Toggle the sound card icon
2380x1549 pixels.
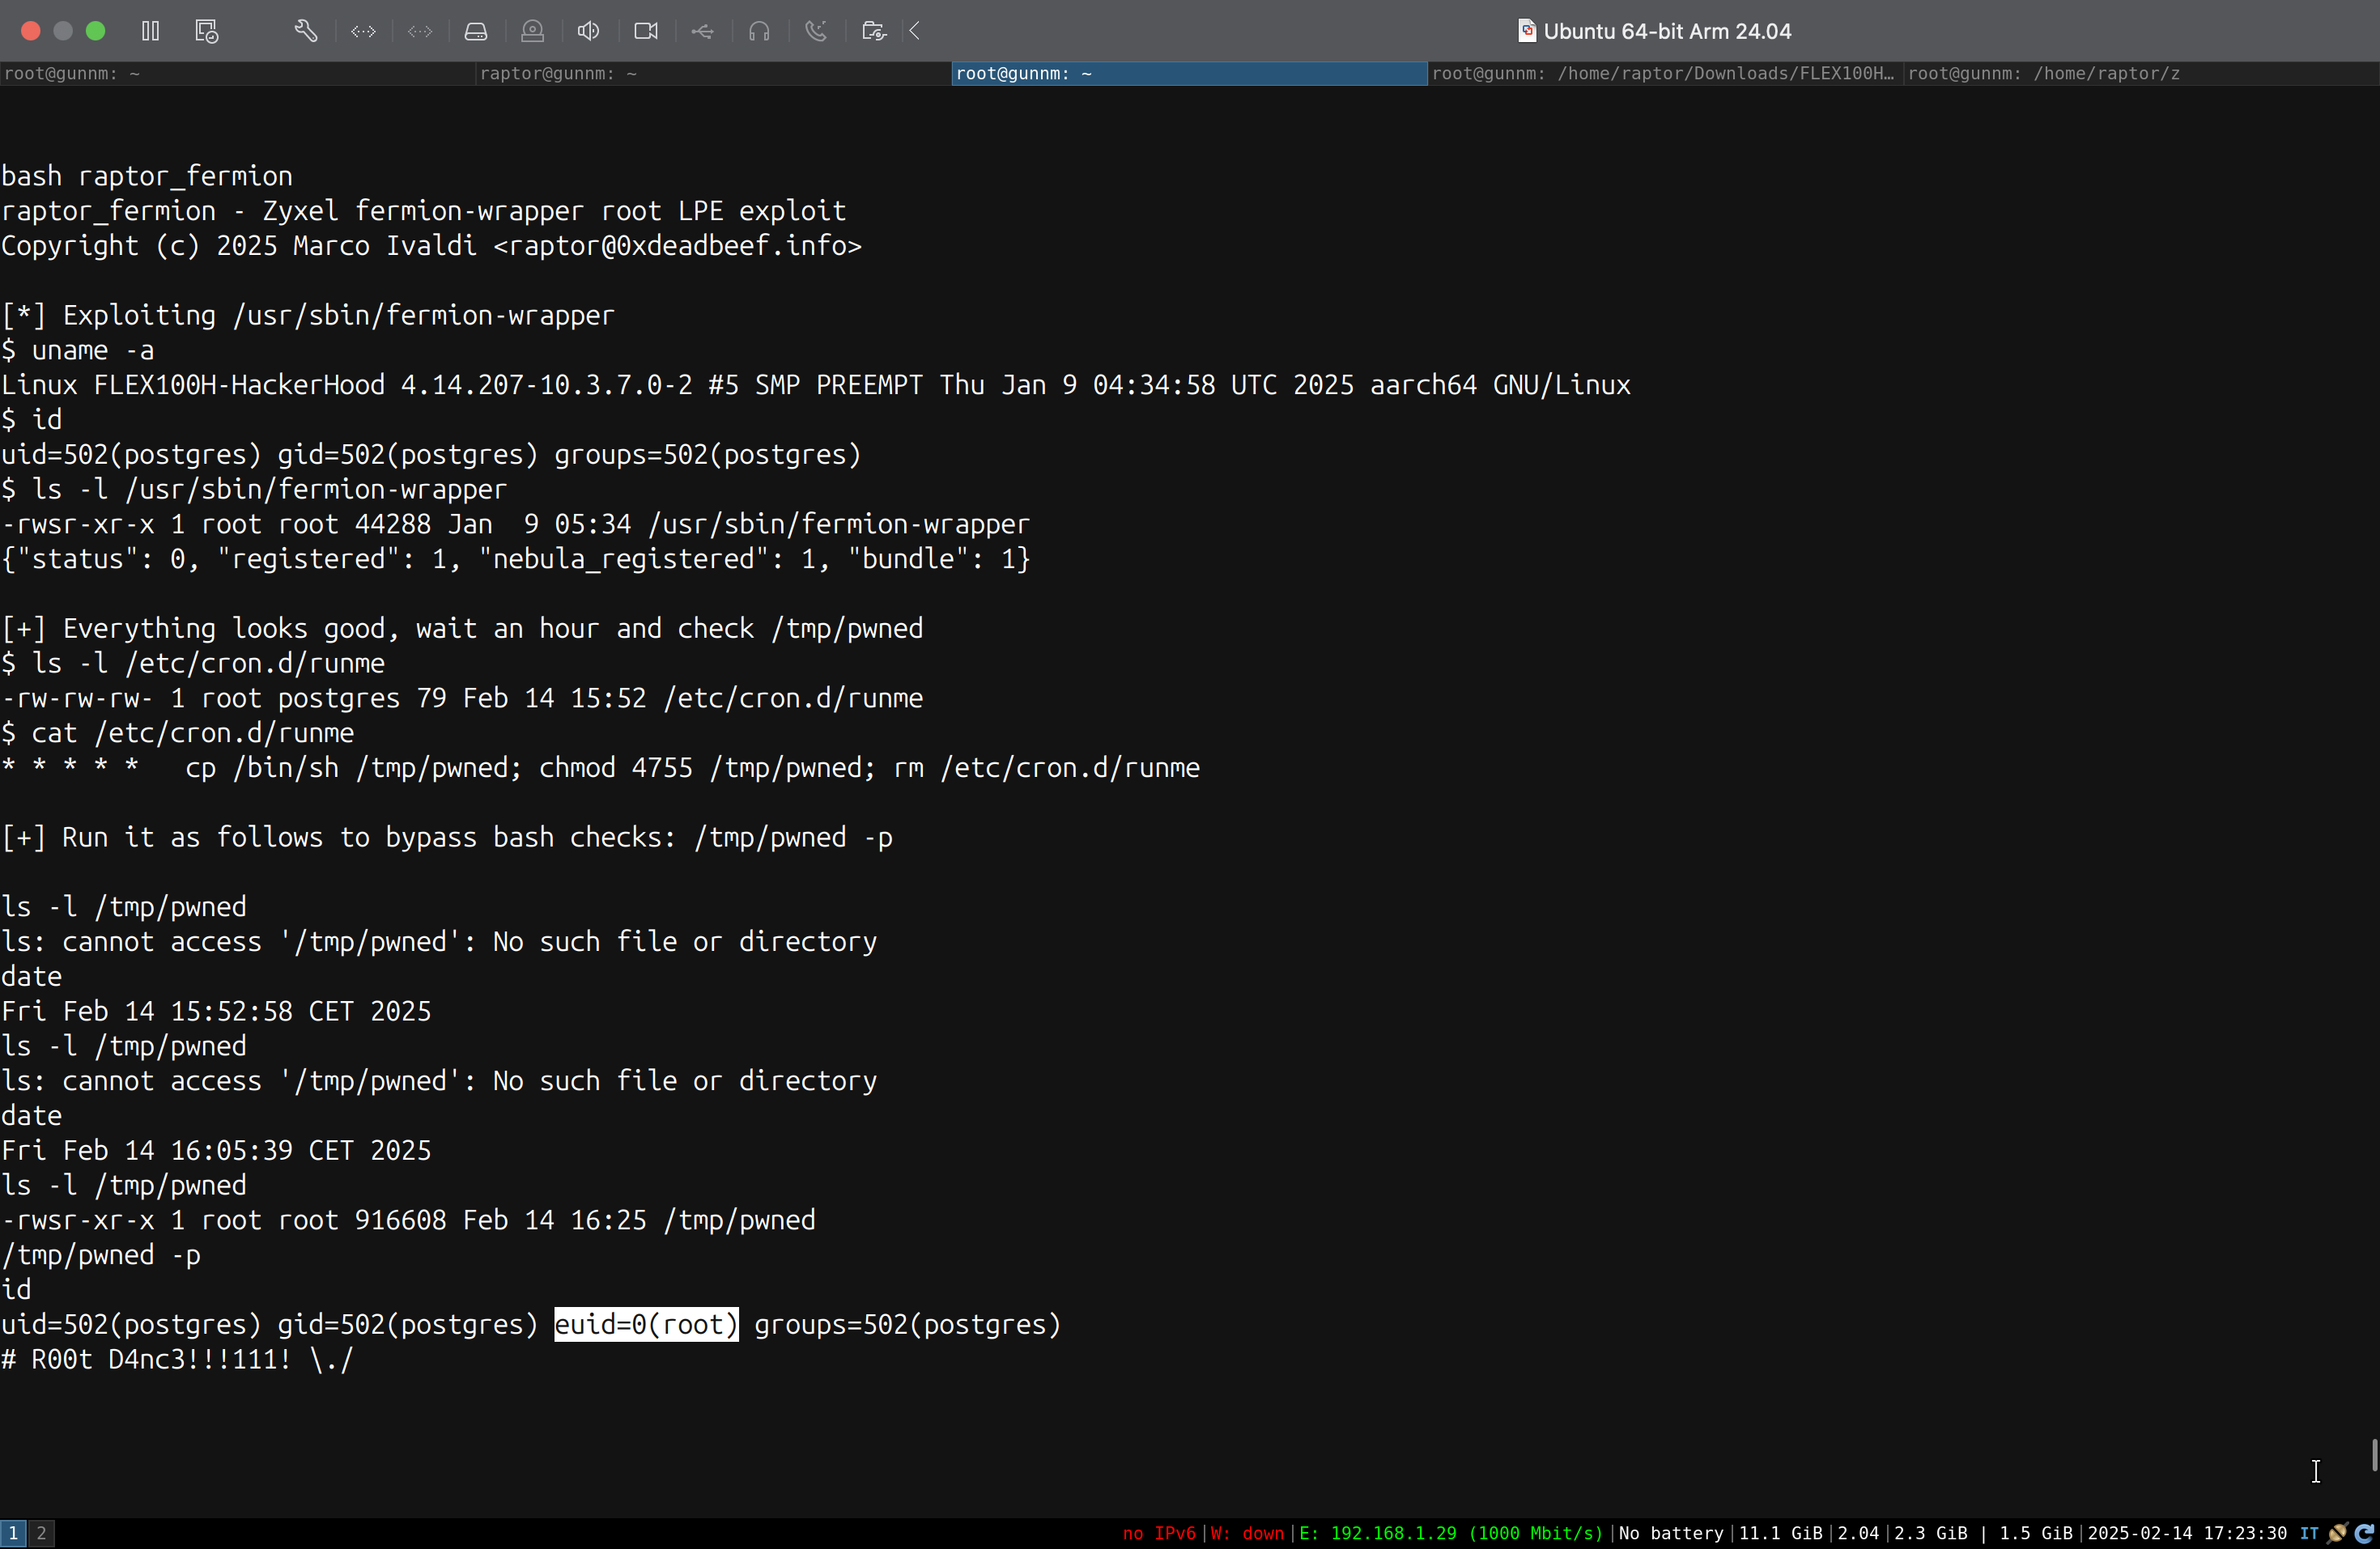588,31
